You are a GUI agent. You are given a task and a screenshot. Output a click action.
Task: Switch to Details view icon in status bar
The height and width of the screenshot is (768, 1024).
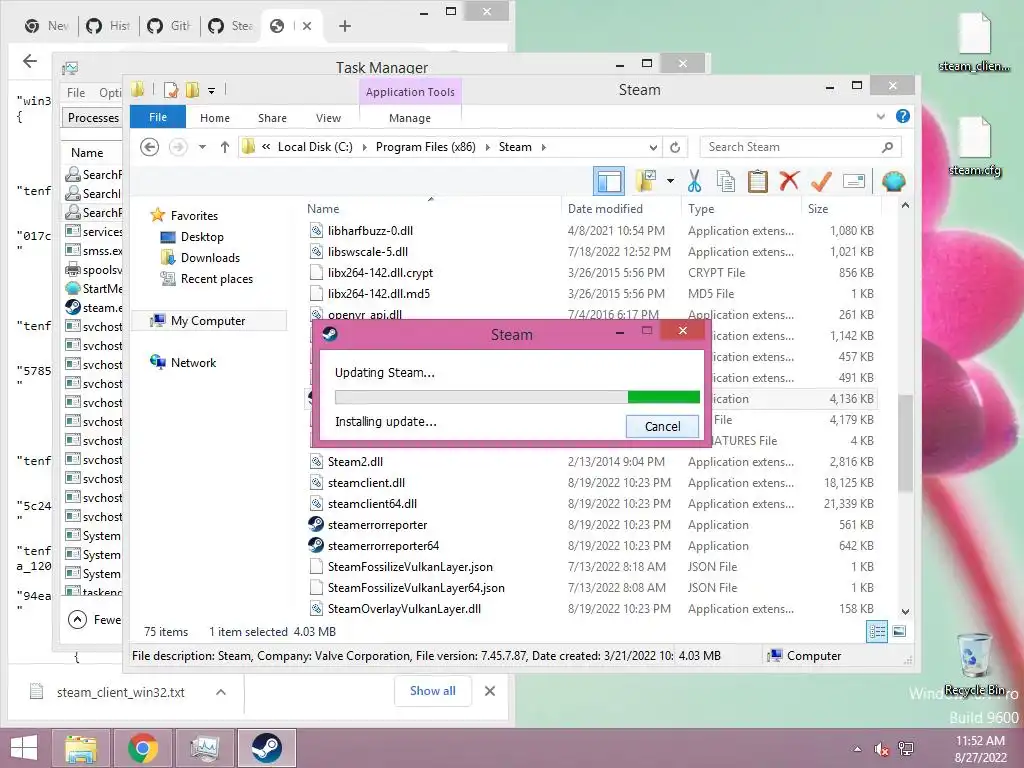[877, 632]
